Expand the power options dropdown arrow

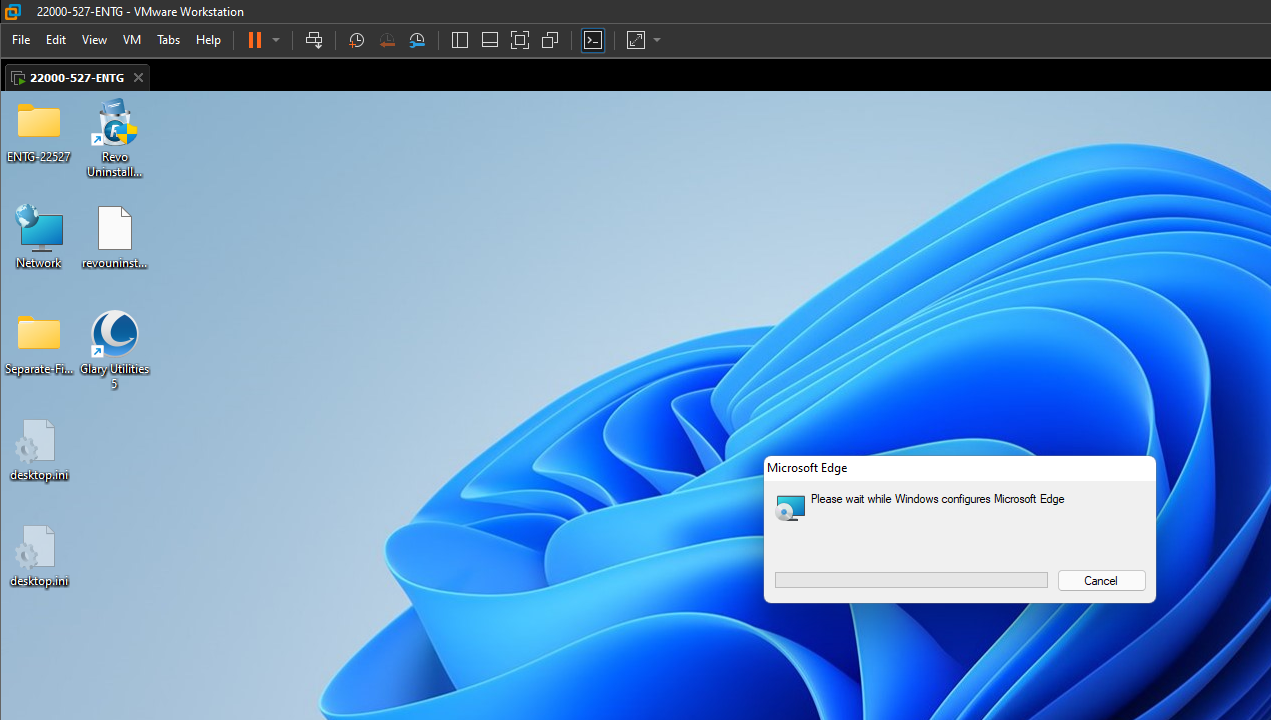[x=276, y=40]
